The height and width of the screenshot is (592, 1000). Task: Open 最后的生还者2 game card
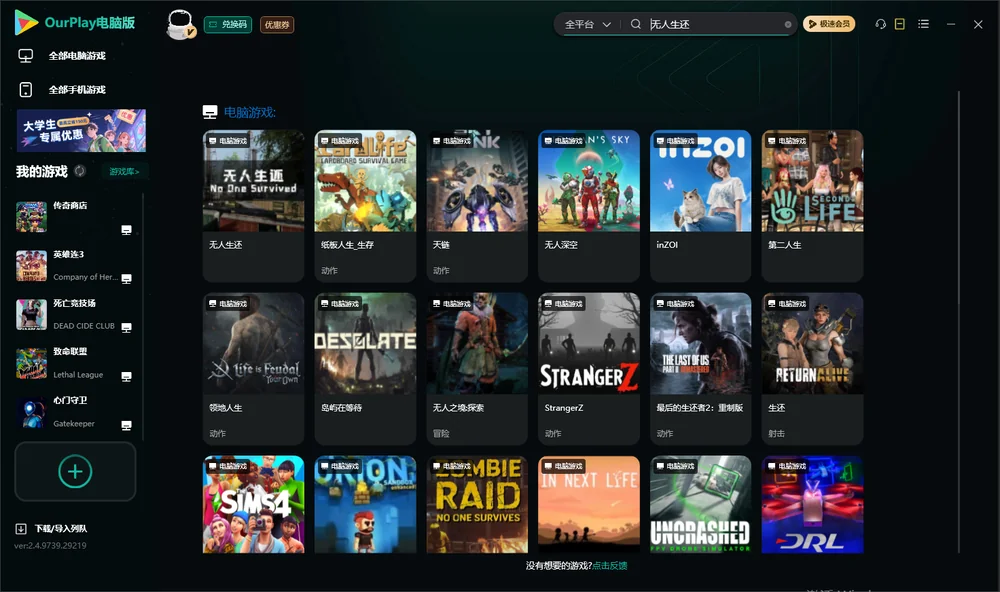coord(700,368)
